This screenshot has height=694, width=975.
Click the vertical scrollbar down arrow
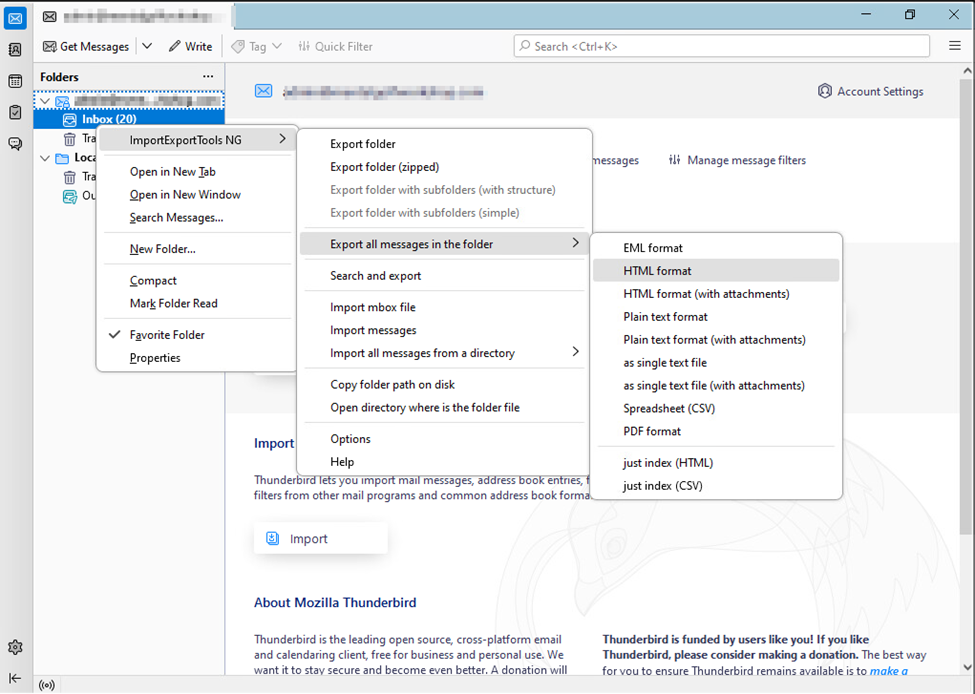tap(967, 668)
